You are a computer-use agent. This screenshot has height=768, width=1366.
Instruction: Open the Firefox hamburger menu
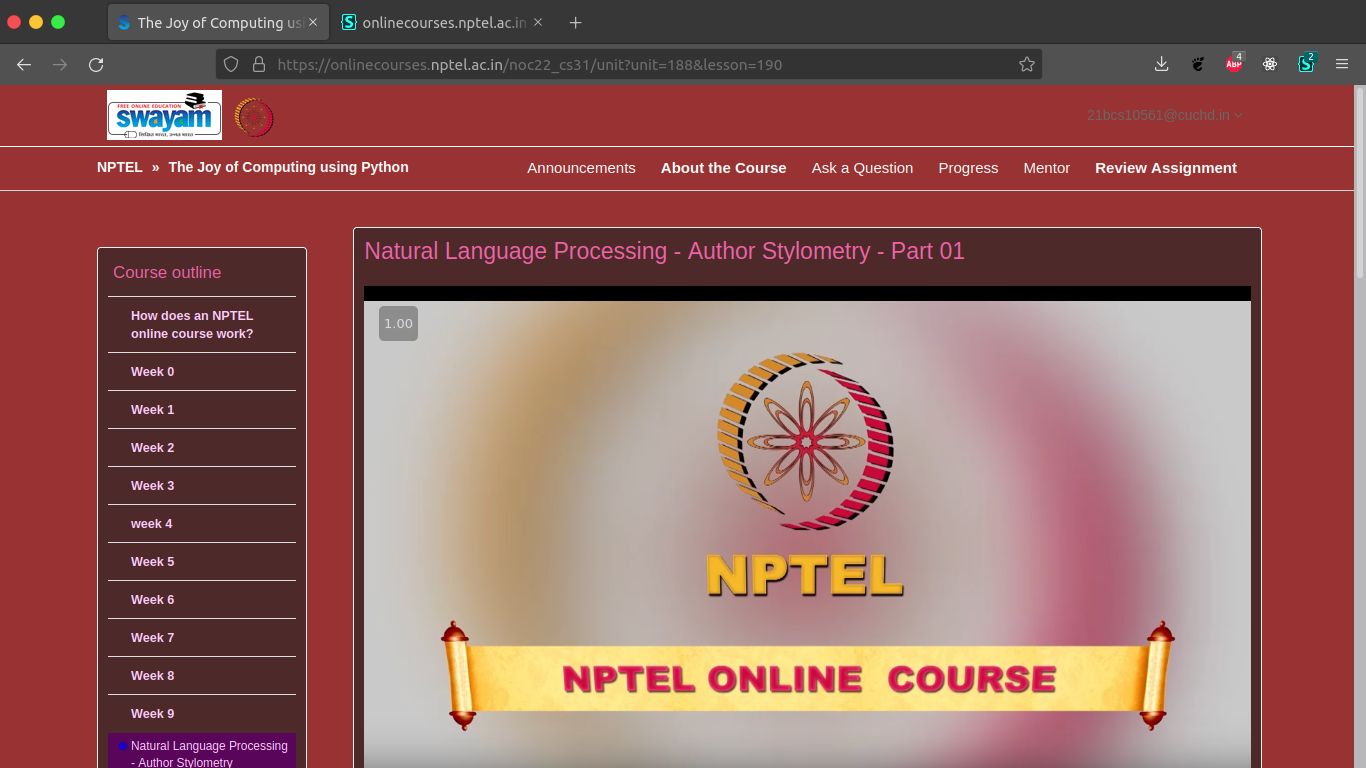click(x=1342, y=64)
